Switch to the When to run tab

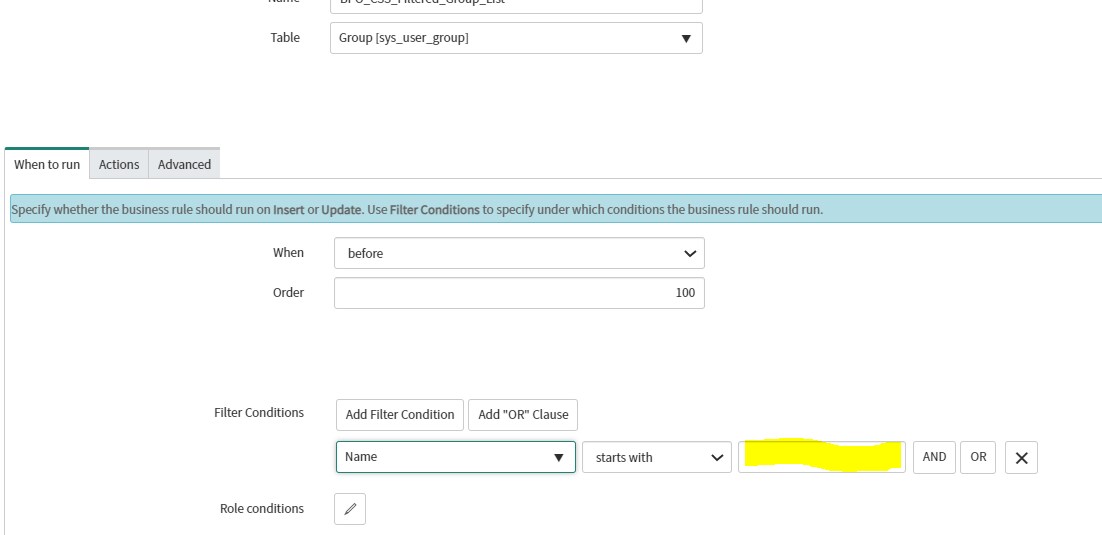coord(47,165)
